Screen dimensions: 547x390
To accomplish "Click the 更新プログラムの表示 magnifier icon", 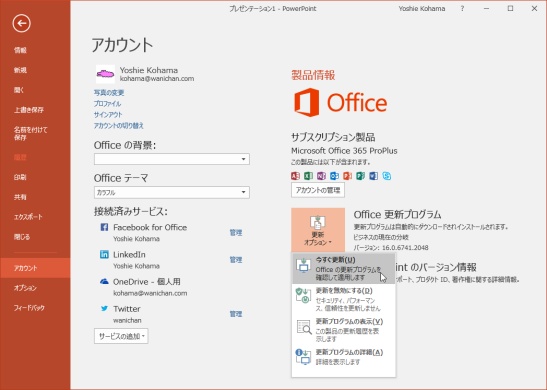I will 304,327.
